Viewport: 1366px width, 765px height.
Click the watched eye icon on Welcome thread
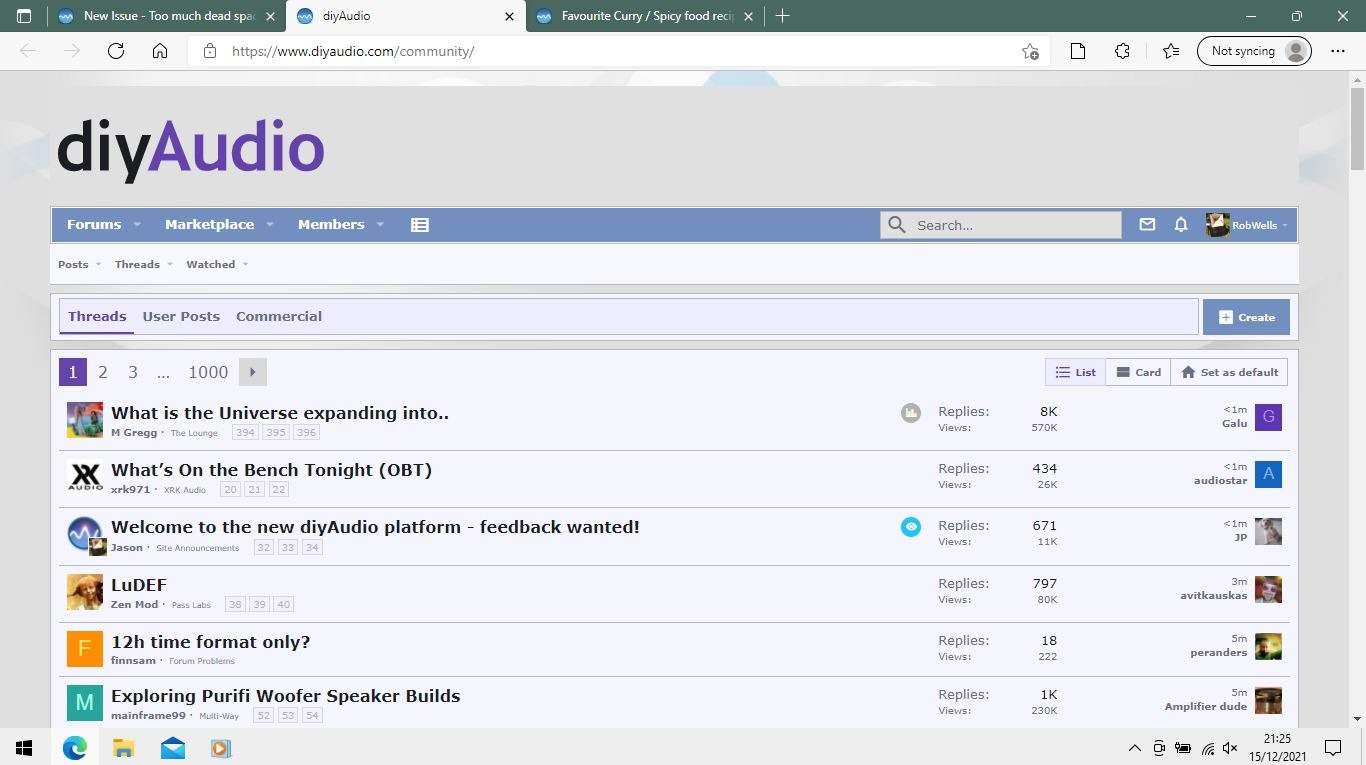tap(910, 526)
